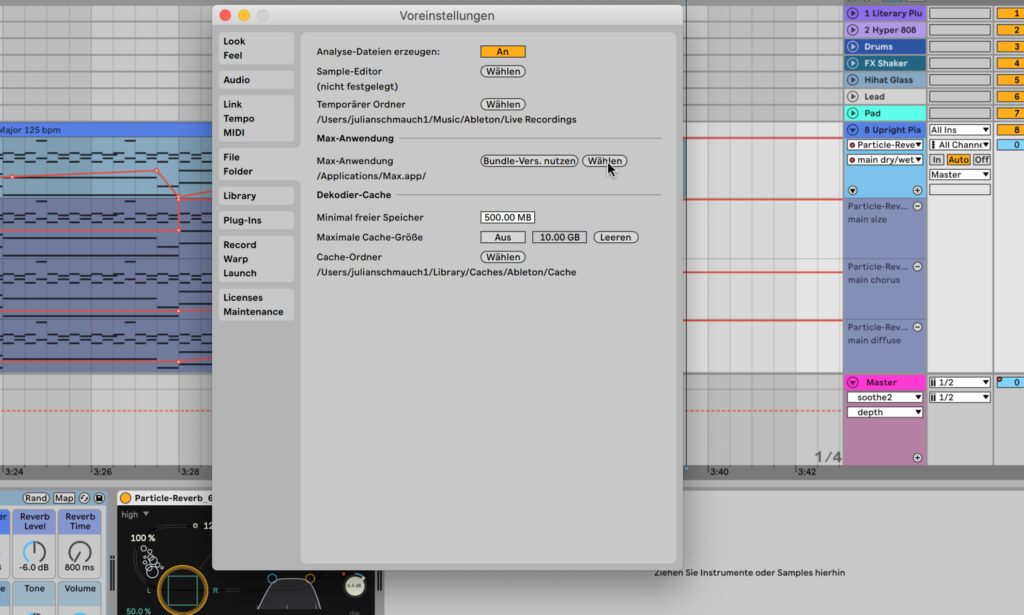Remove the main chorus automation lane
This screenshot has width=1024, height=615.
(x=917, y=267)
